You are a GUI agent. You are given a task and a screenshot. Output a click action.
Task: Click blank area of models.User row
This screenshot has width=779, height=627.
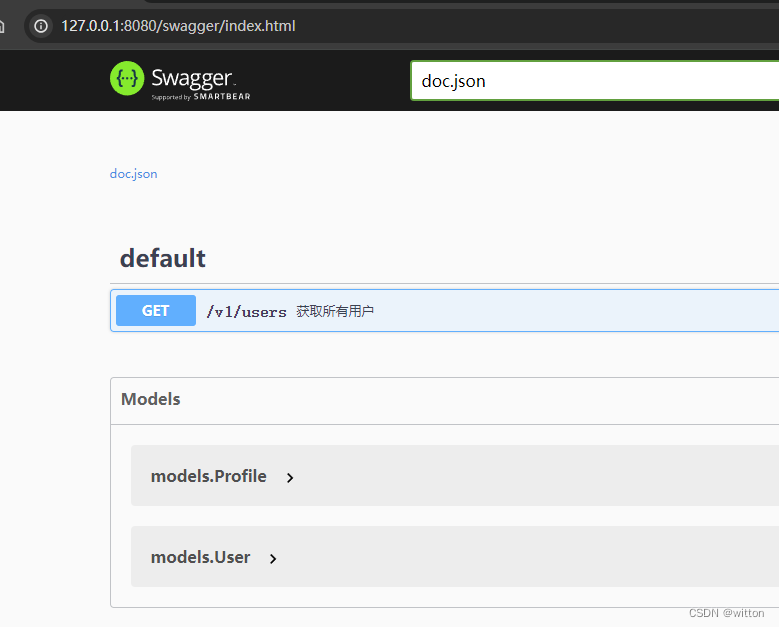[x=520, y=557]
